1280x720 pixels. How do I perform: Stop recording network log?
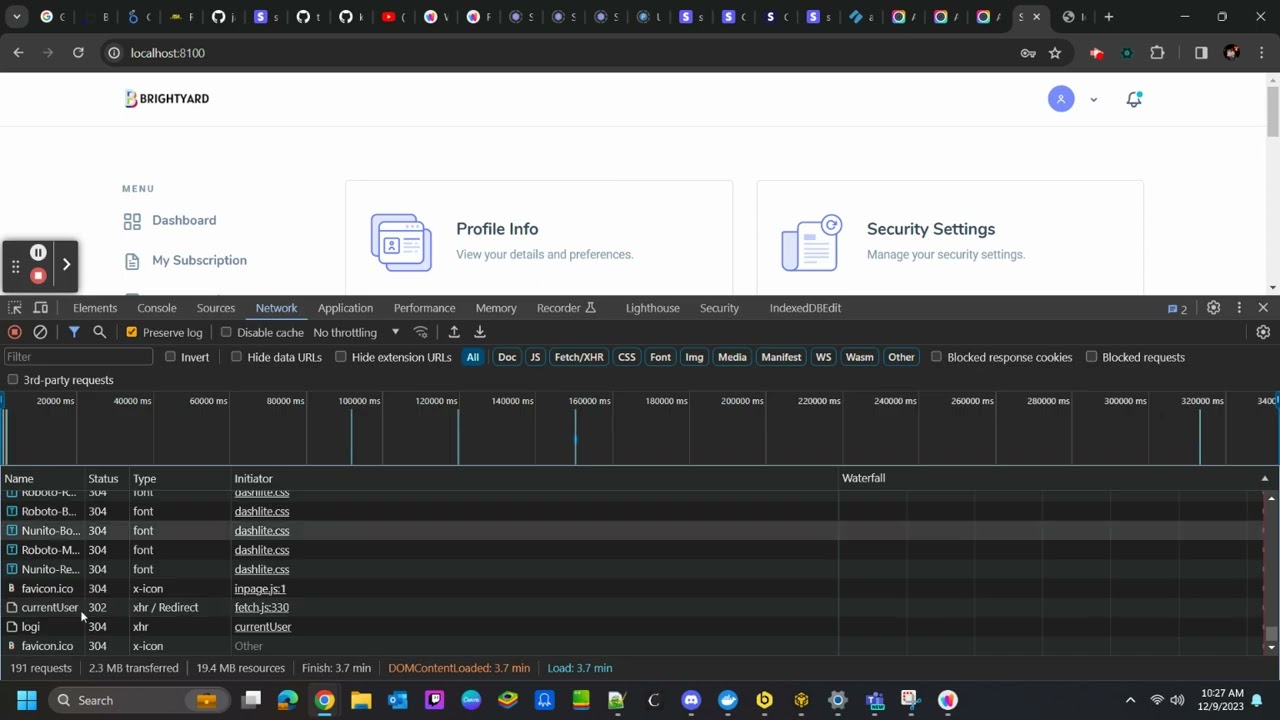[14, 332]
